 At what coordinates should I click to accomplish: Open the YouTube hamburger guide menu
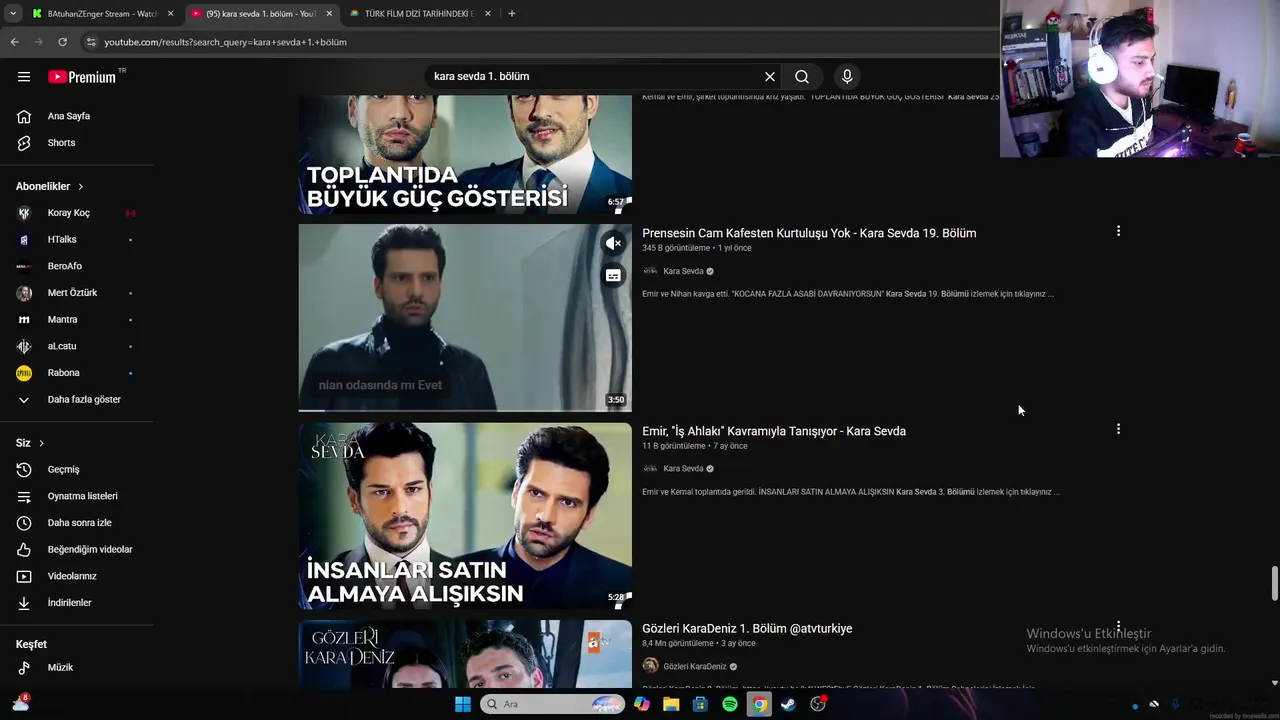(24, 76)
